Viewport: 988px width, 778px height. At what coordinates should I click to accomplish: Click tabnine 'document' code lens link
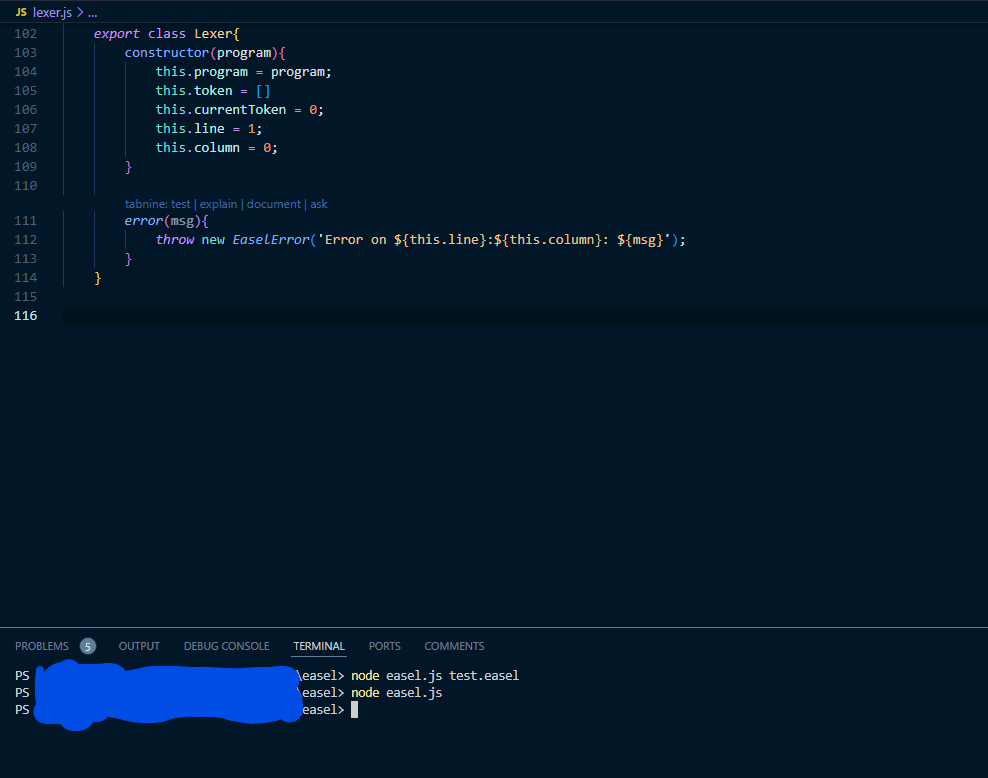[273, 204]
